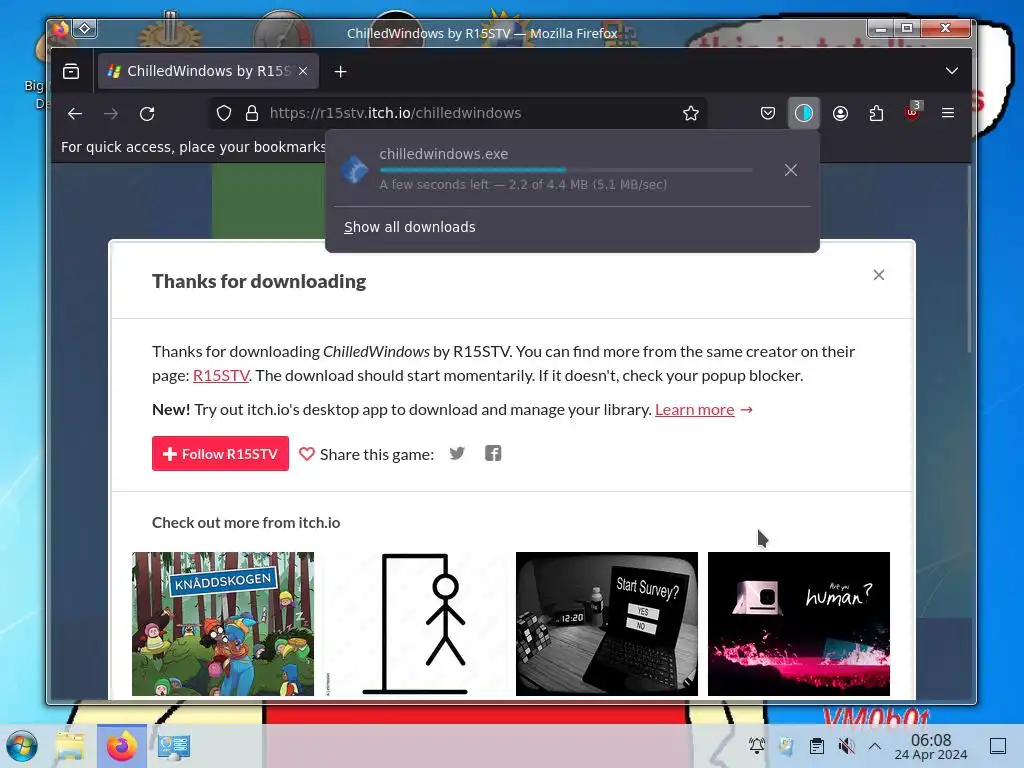Open the file manager in taskbar
Screen dimensions: 1024x768
coord(70,746)
